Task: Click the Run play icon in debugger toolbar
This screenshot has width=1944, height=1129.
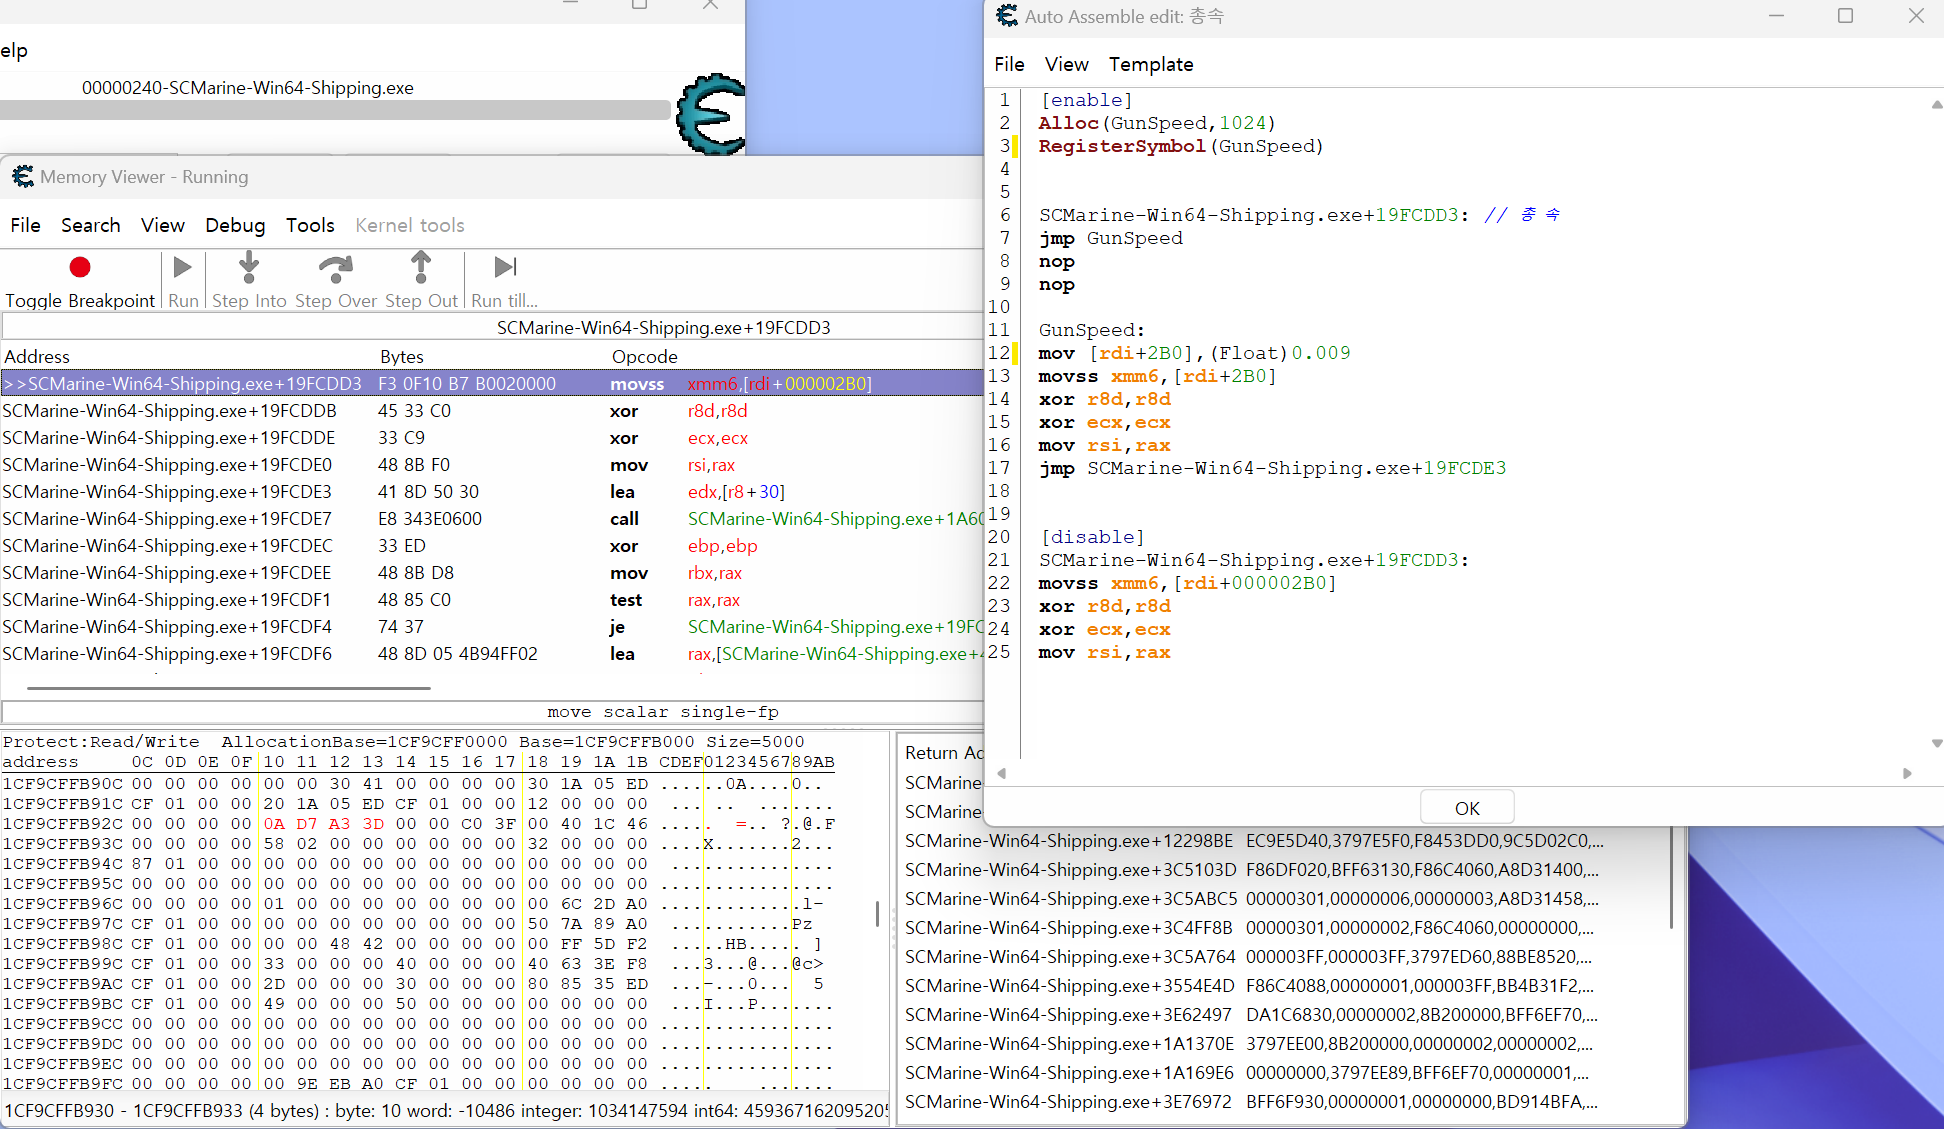Action: click(182, 267)
